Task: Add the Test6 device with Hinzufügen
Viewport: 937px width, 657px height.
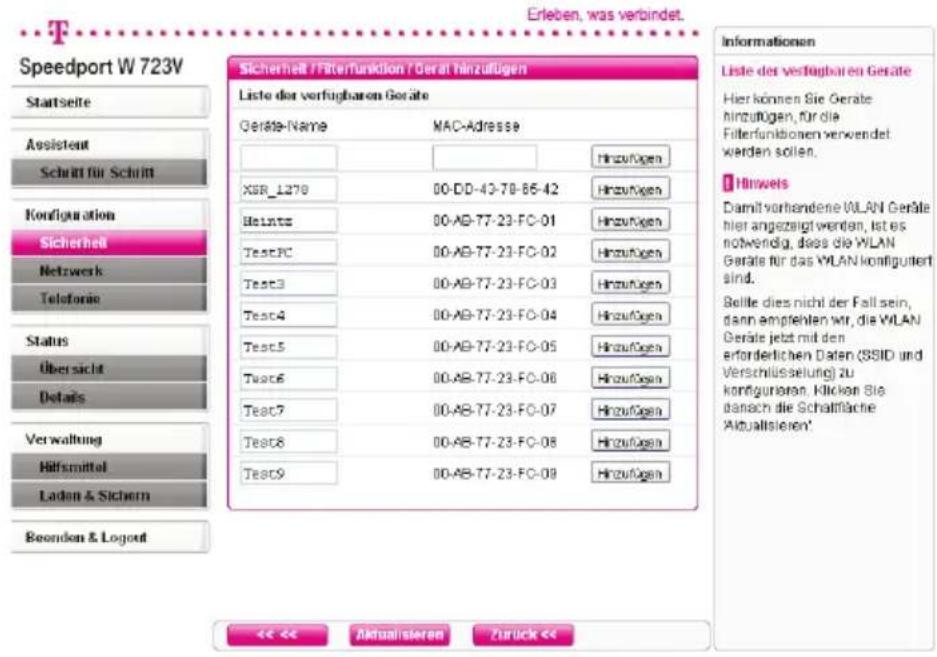Action: (x=630, y=378)
